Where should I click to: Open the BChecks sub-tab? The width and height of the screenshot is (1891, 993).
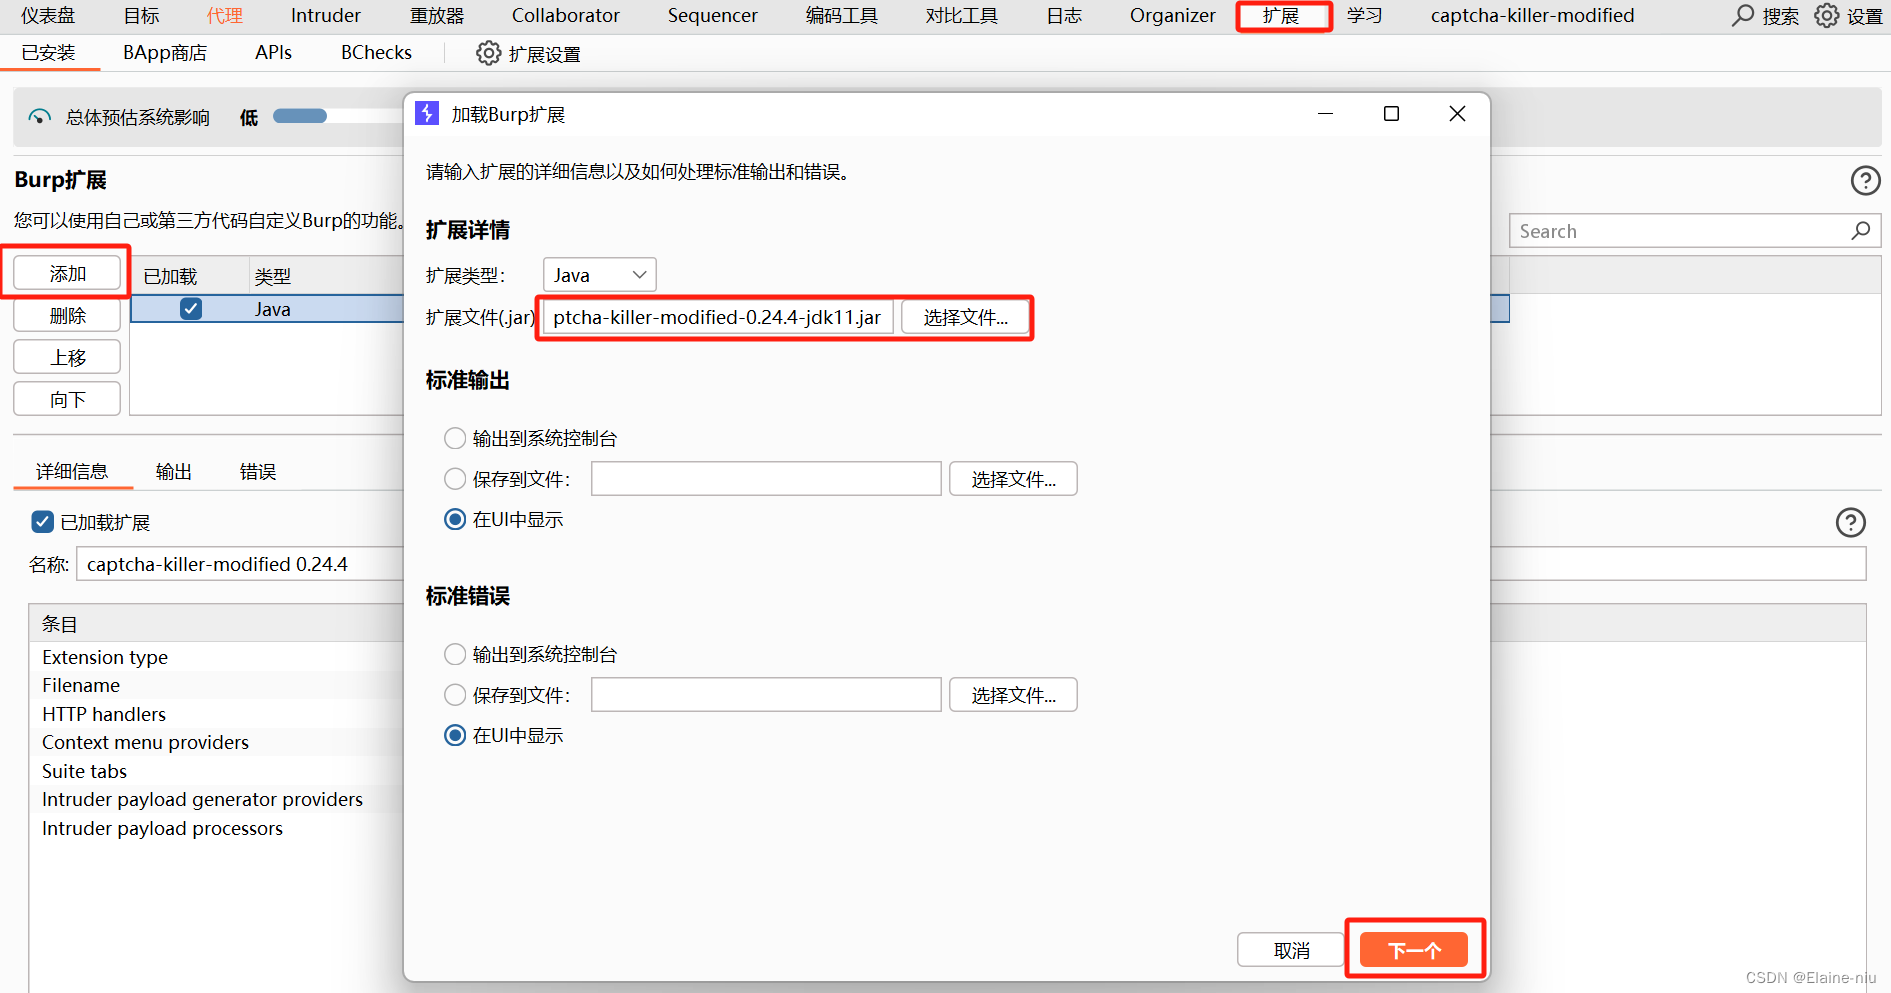click(376, 52)
